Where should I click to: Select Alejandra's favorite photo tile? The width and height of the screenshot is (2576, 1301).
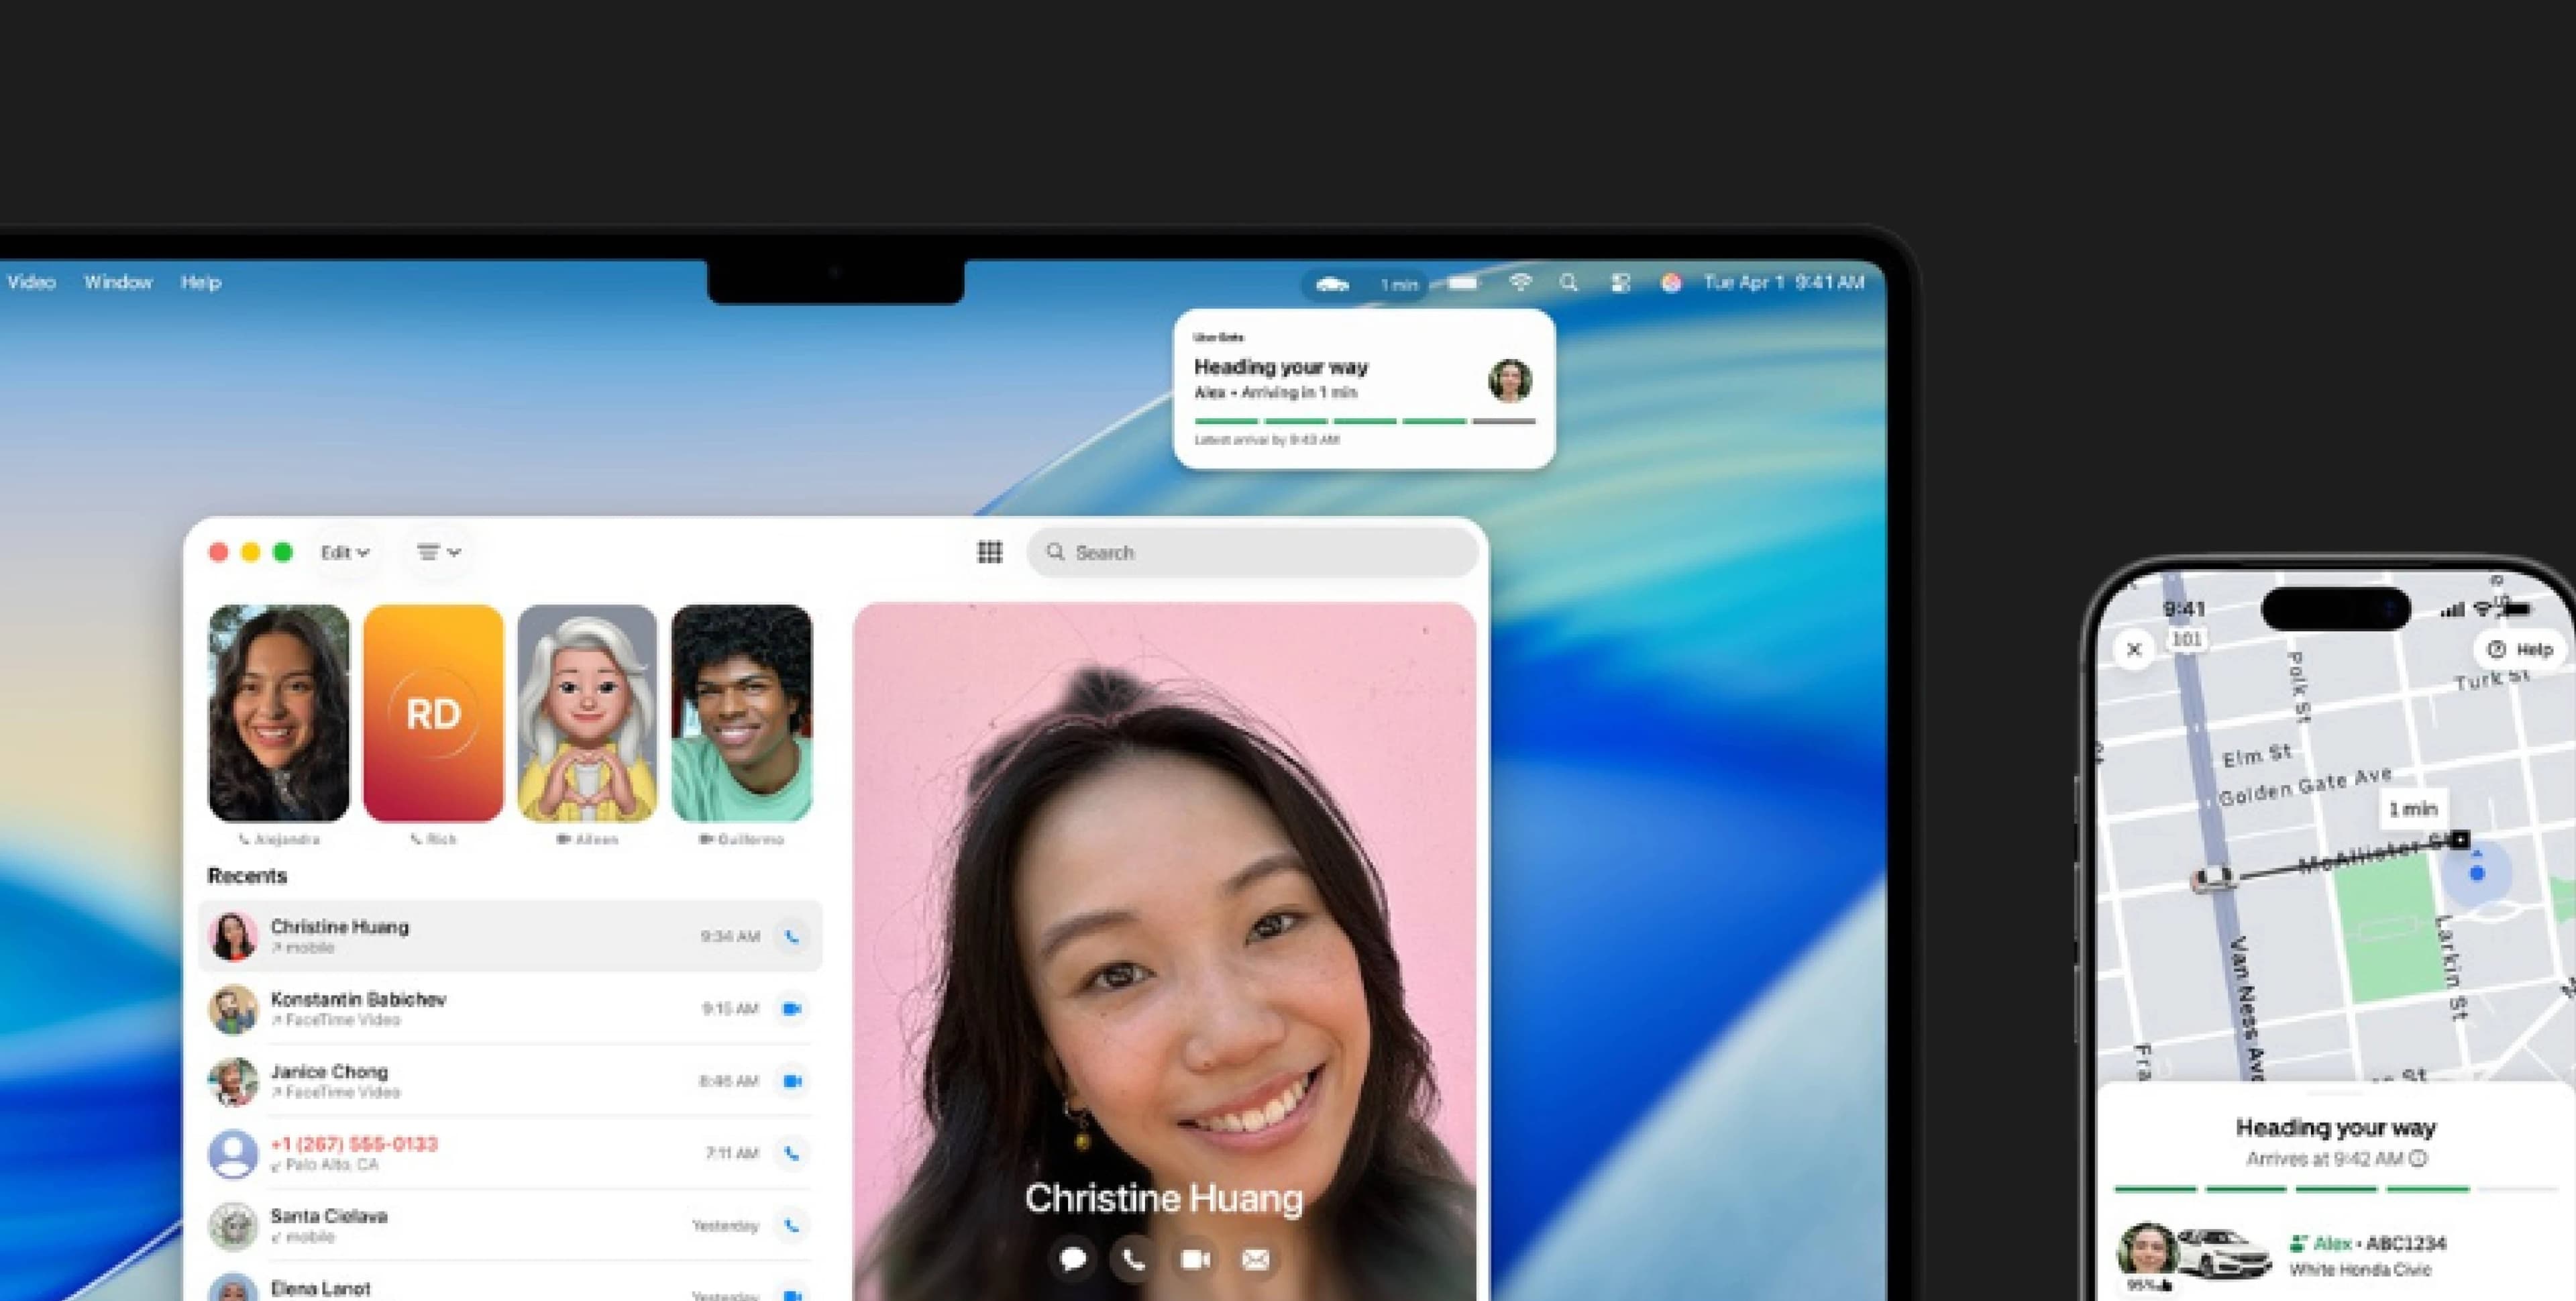[279, 713]
